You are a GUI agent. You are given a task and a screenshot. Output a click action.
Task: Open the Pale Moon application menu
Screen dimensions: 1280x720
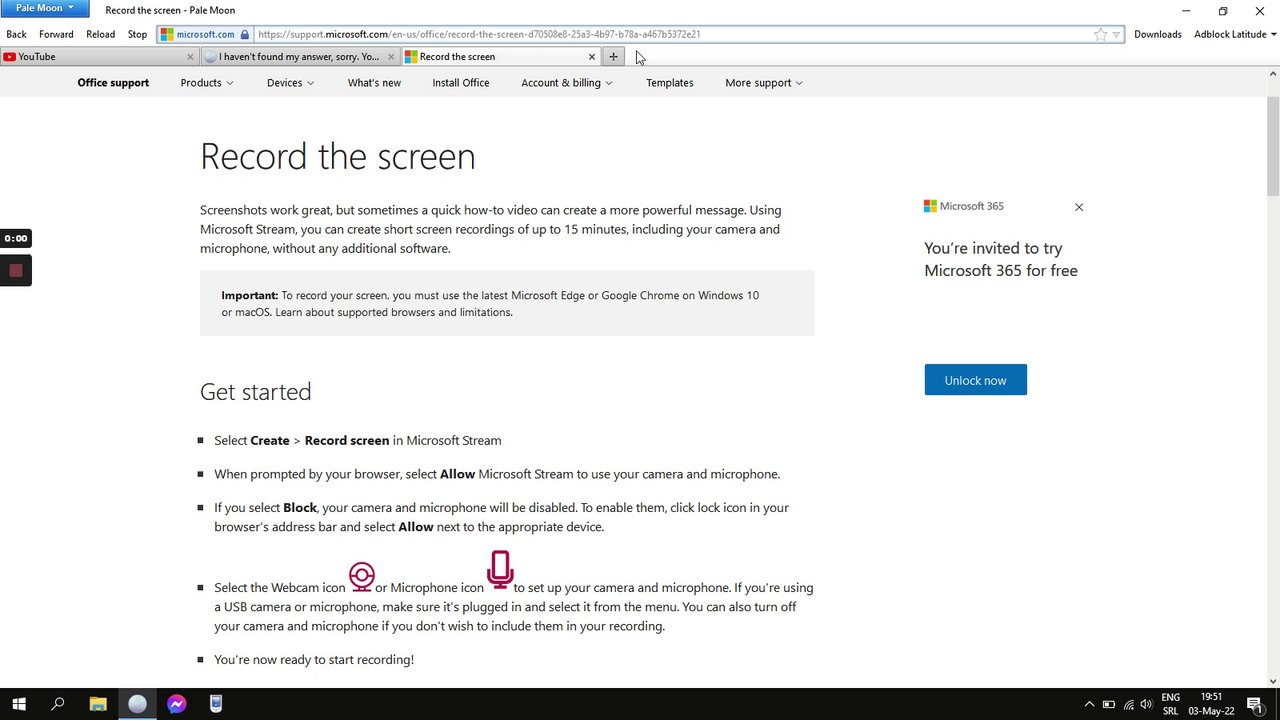(x=44, y=8)
